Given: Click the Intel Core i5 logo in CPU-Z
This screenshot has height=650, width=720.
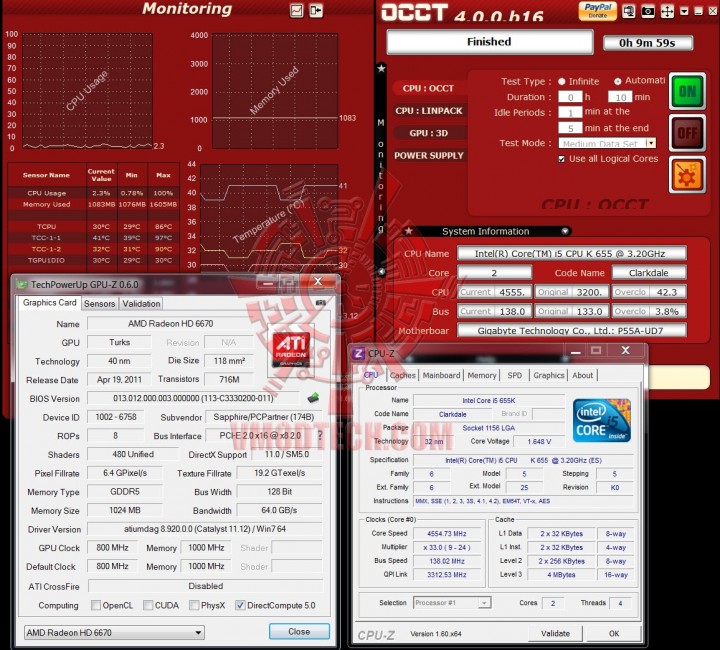Looking at the screenshot, I should [602, 420].
